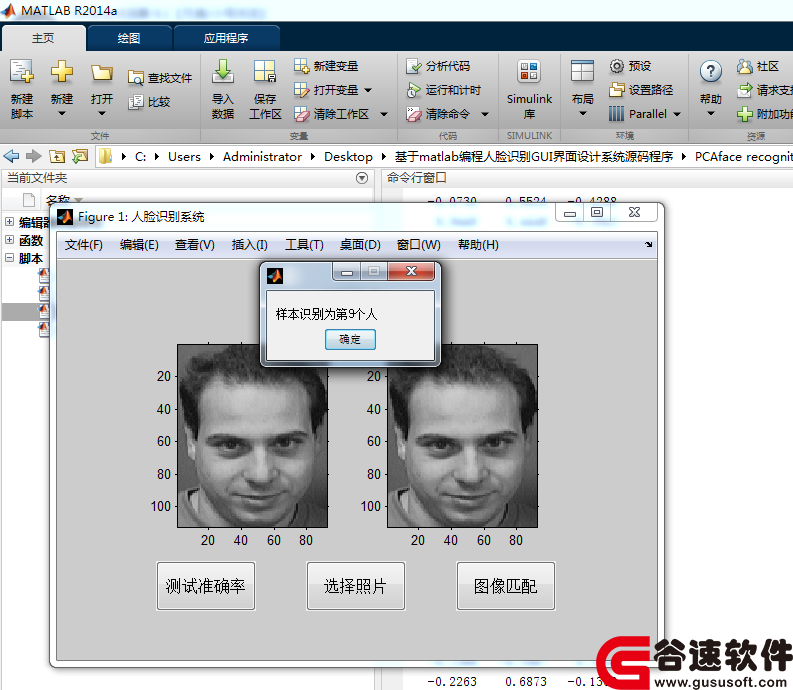Switch to the 主页 (Home) tab

point(43,38)
